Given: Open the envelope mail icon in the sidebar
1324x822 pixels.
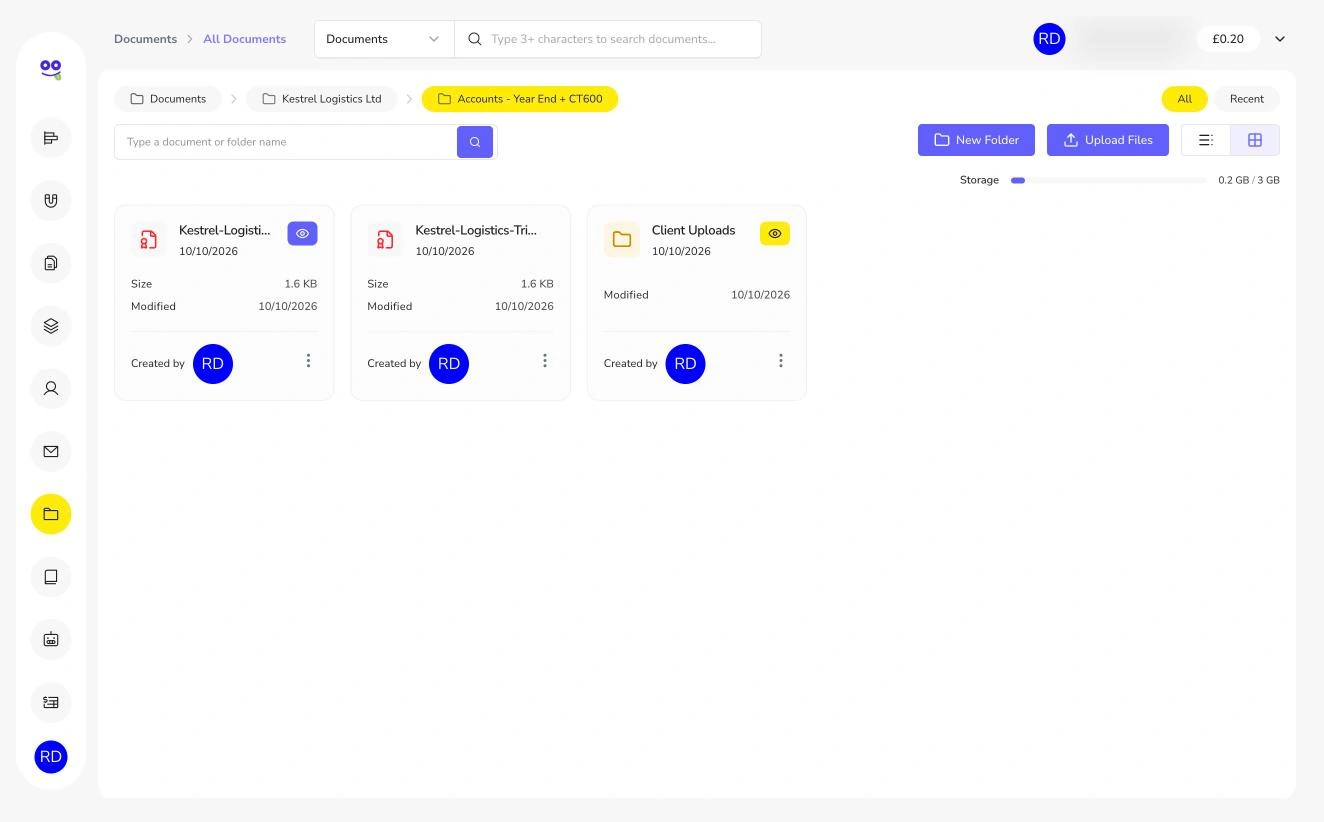Looking at the screenshot, I should (51, 451).
